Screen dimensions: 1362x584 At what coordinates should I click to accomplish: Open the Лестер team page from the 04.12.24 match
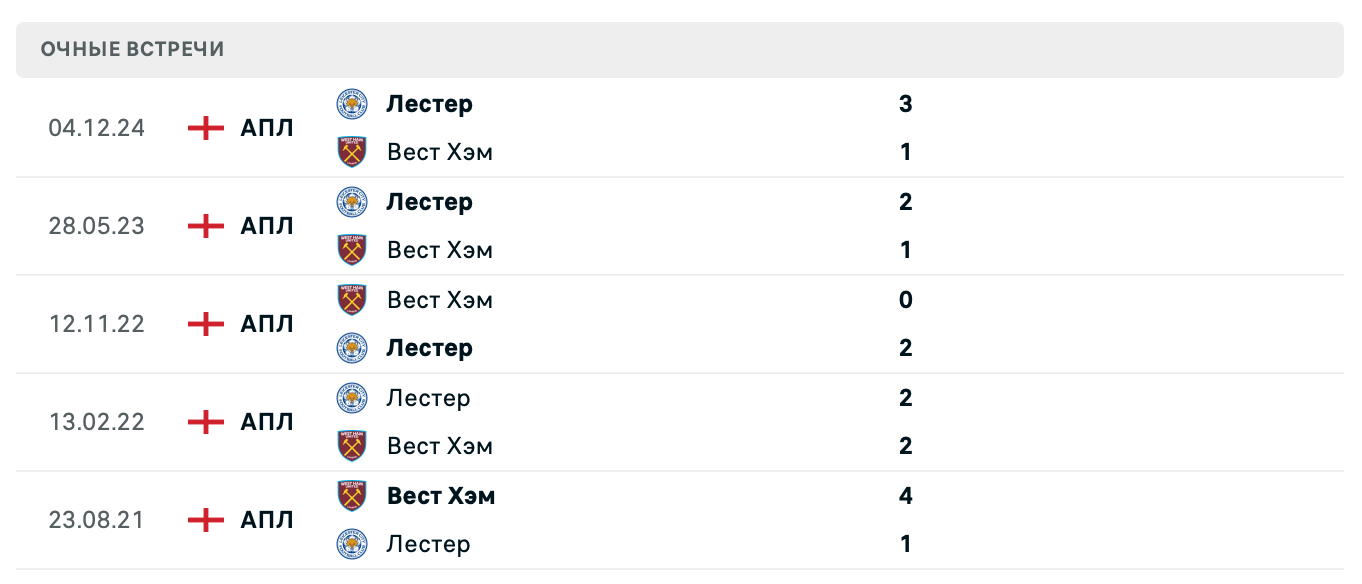430,104
